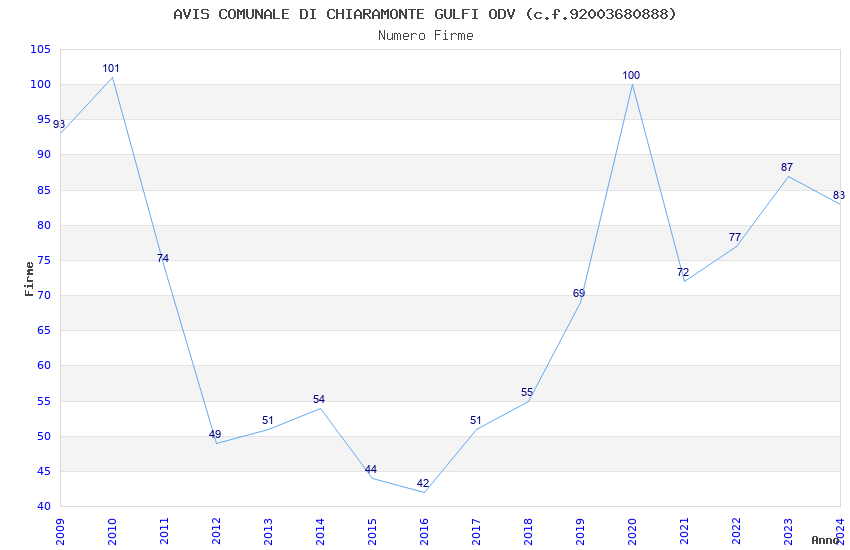Viewport: 850px width, 550px height.
Task: Select the y-axis tick label 100
Action: tap(41, 85)
